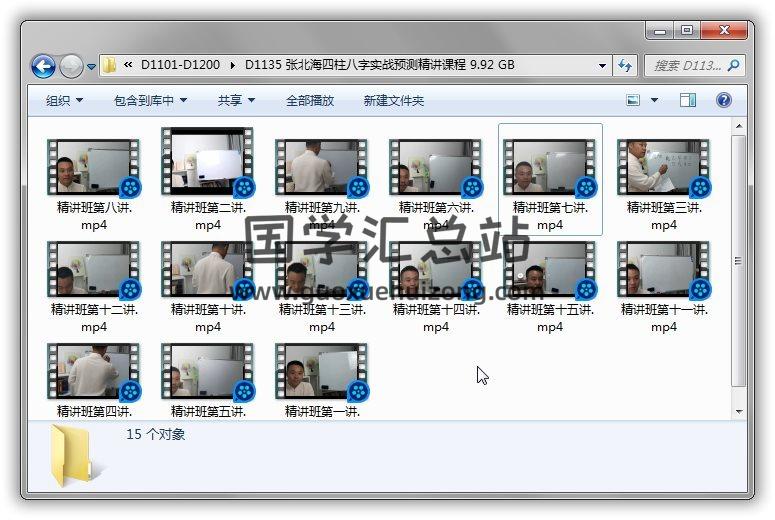Screen dimensions: 775x520
Task: Open the 共享 menu
Action: (236, 100)
